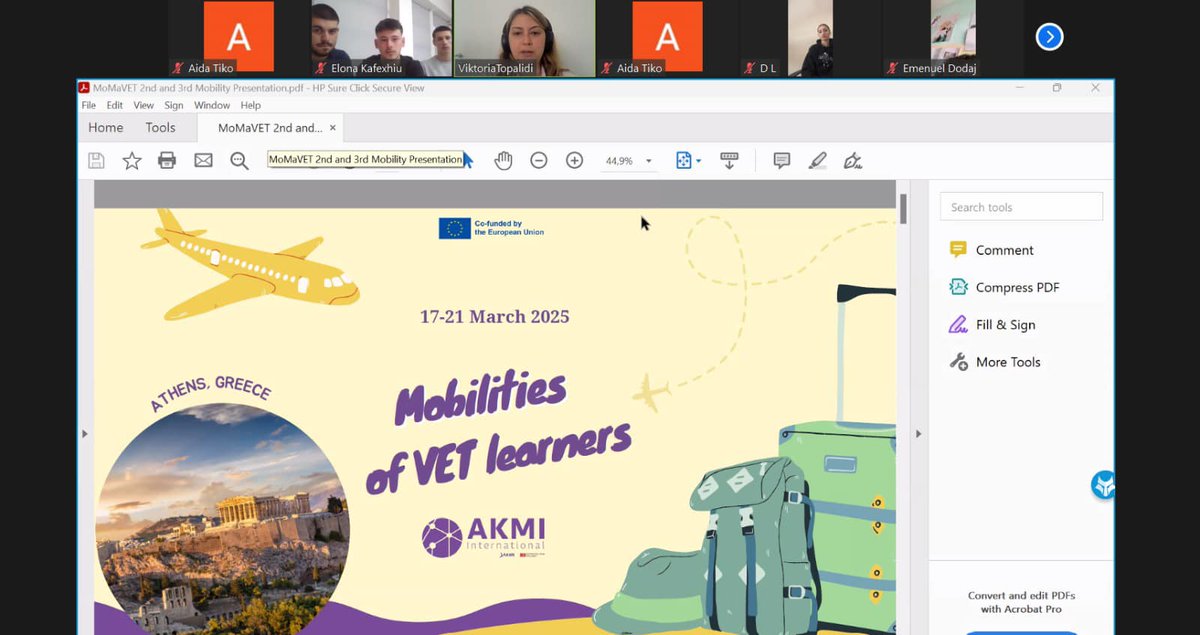This screenshot has width=1200, height=635.
Task: Click the Compress PDF teal icon
Action: coord(958,287)
